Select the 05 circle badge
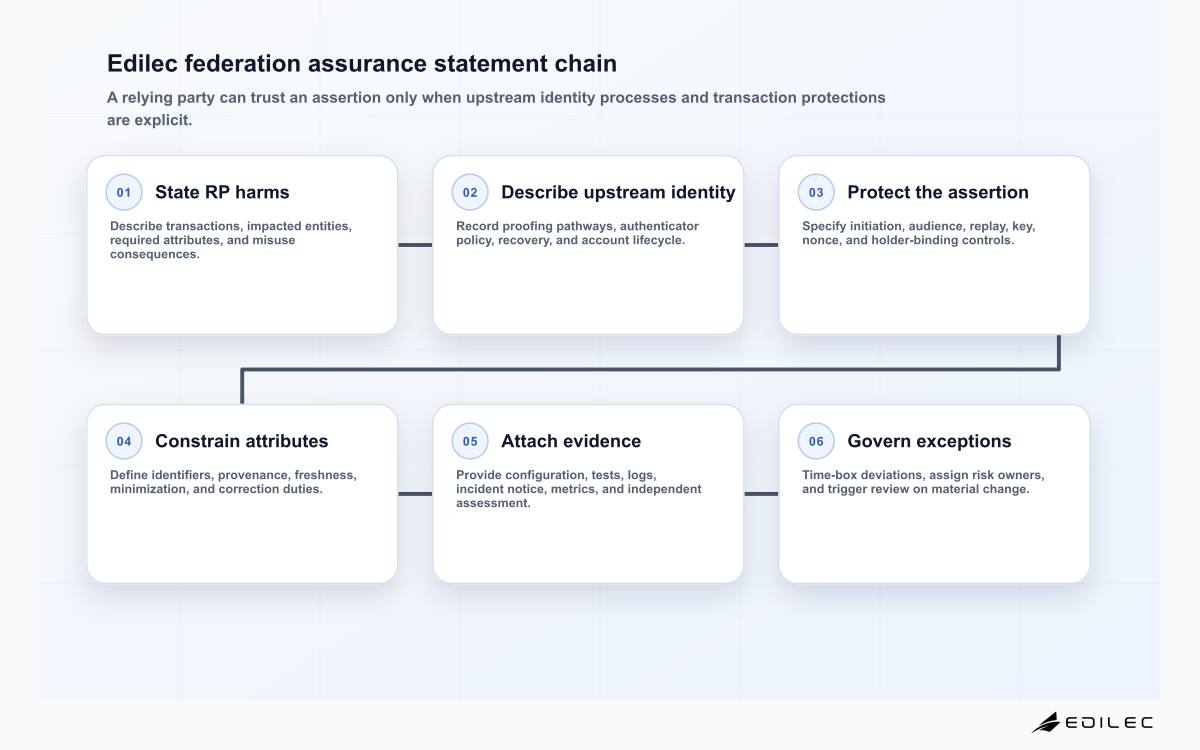This screenshot has height=750, width=1200. pyautogui.click(x=470, y=441)
